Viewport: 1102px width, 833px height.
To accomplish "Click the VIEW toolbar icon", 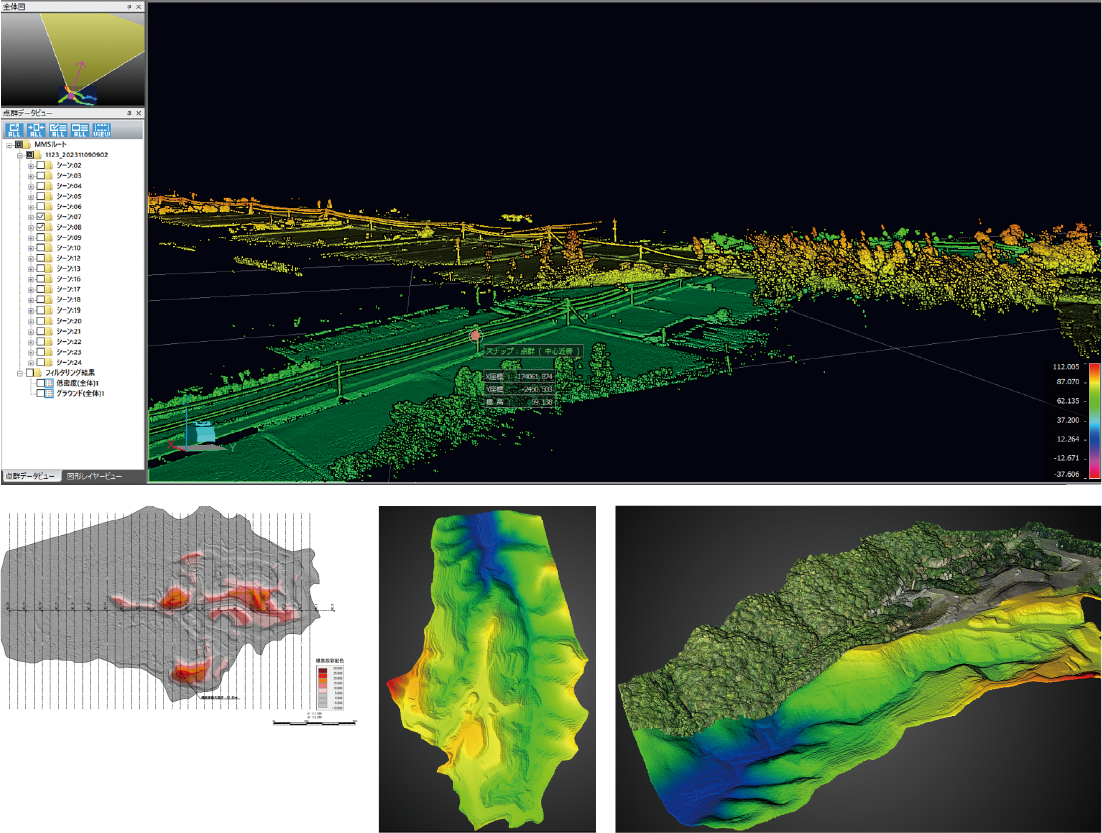I will 102,130.
